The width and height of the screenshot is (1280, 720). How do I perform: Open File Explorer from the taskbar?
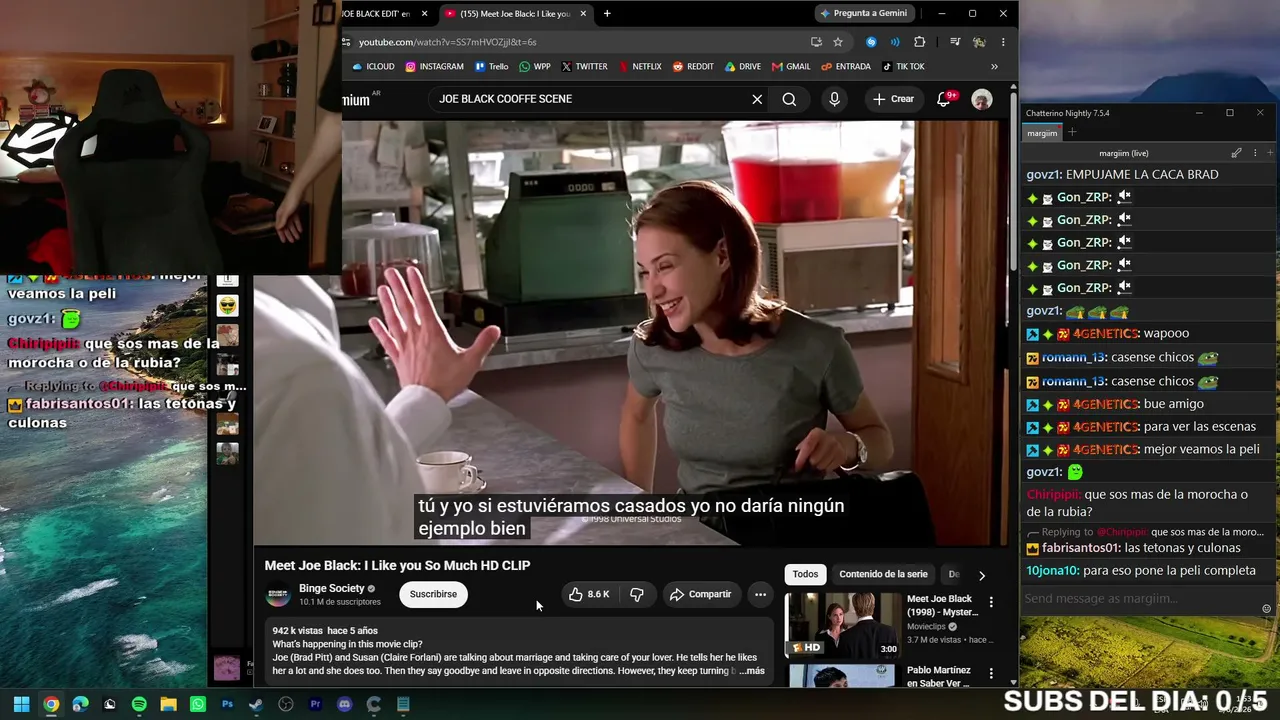(168, 704)
